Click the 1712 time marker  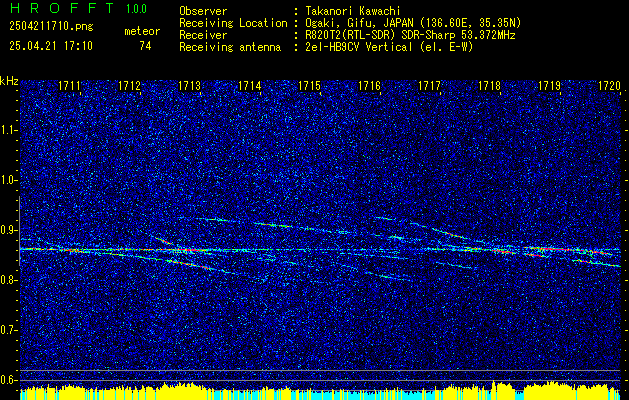click(x=130, y=86)
